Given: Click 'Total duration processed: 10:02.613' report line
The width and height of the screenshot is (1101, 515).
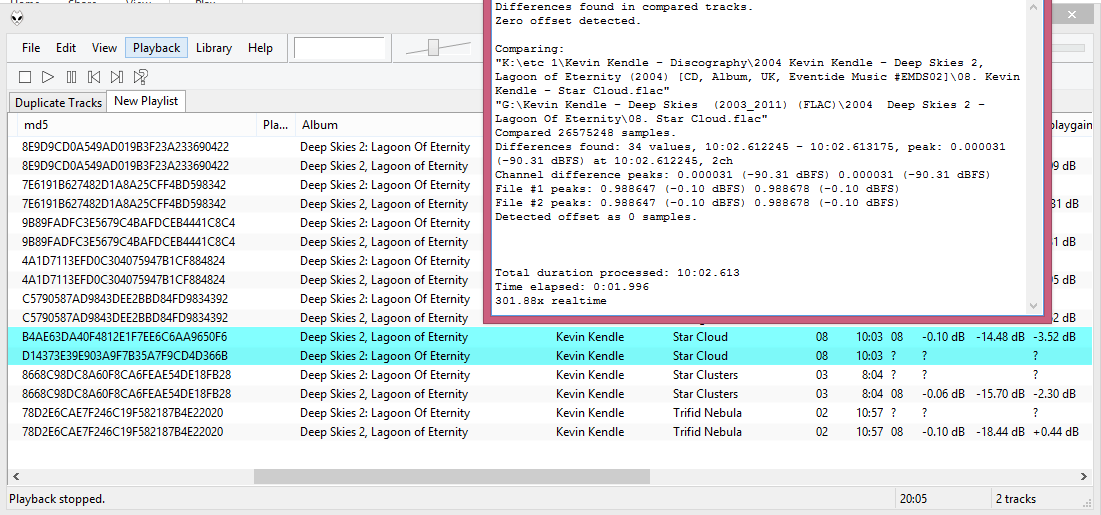Looking at the screenshot, I should [617, 273].
